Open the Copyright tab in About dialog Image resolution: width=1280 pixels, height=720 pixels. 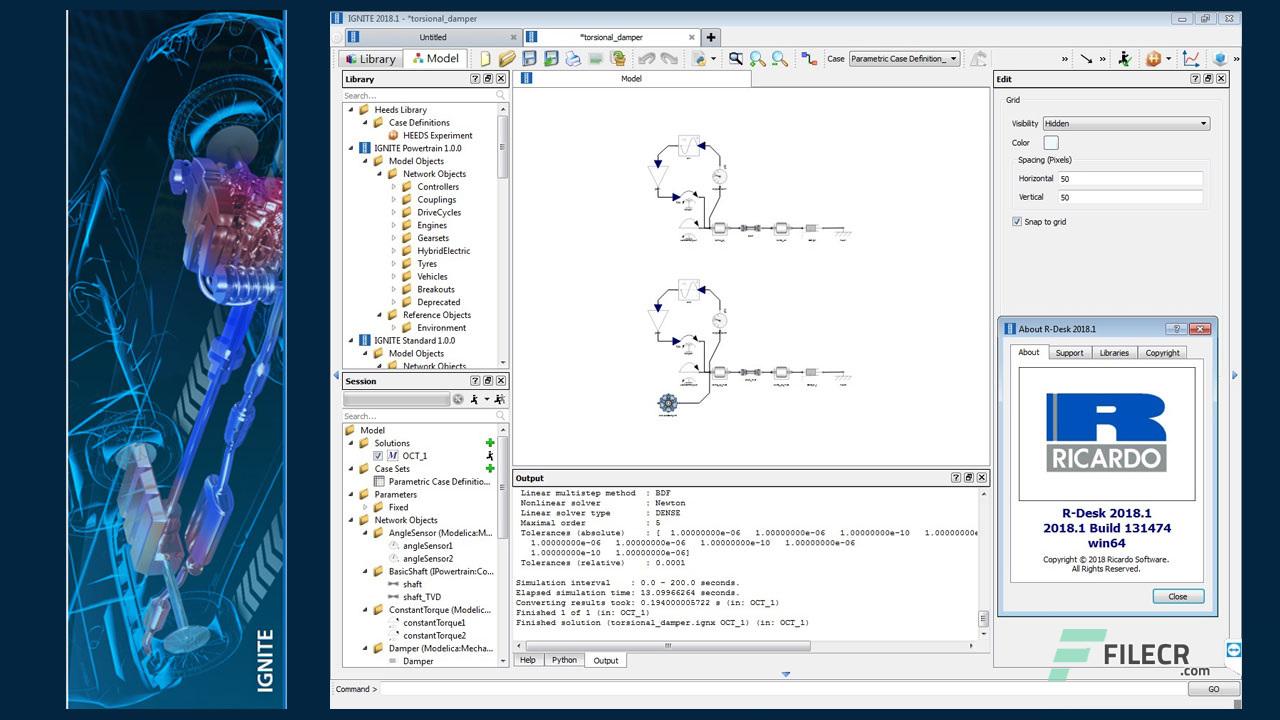1162,353
